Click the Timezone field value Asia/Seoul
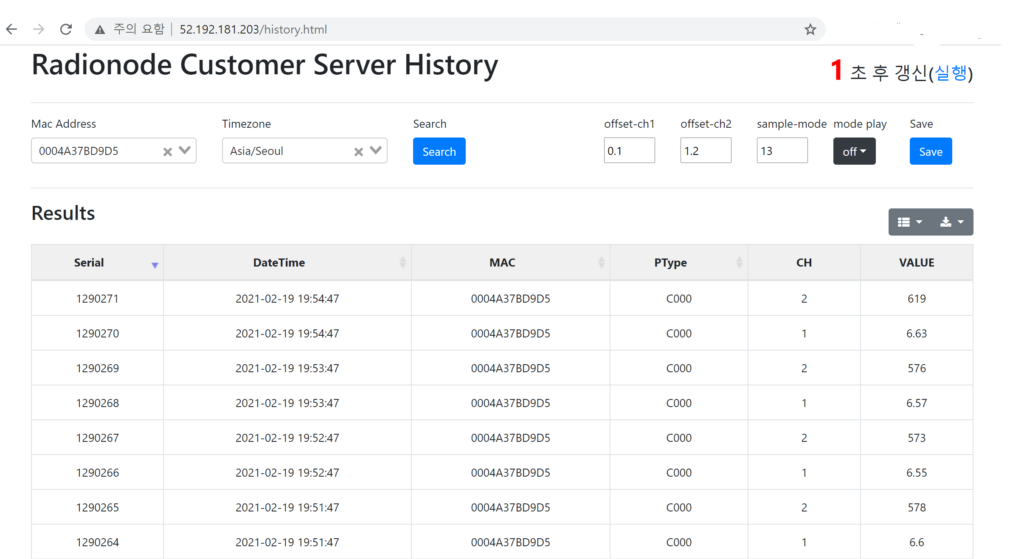This screenshot has height=559, width=1024. pyautogui.click(x=257, y=151)
